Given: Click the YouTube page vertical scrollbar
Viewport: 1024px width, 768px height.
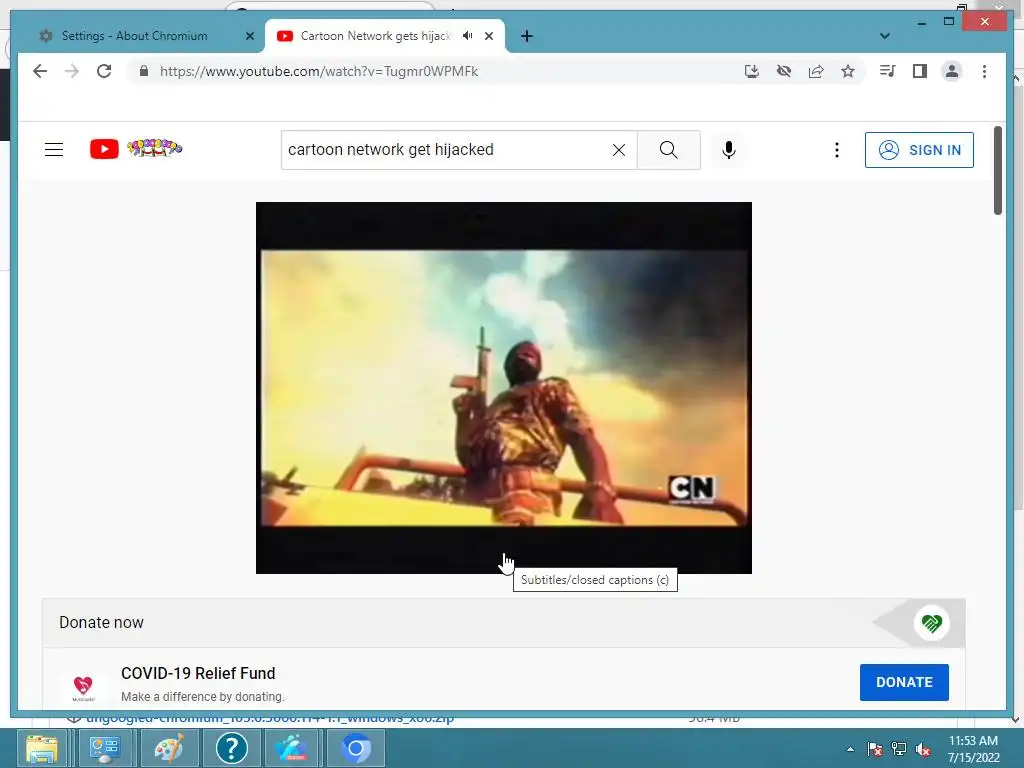Looking at the screenshot, I should click(x=997, y=170).
